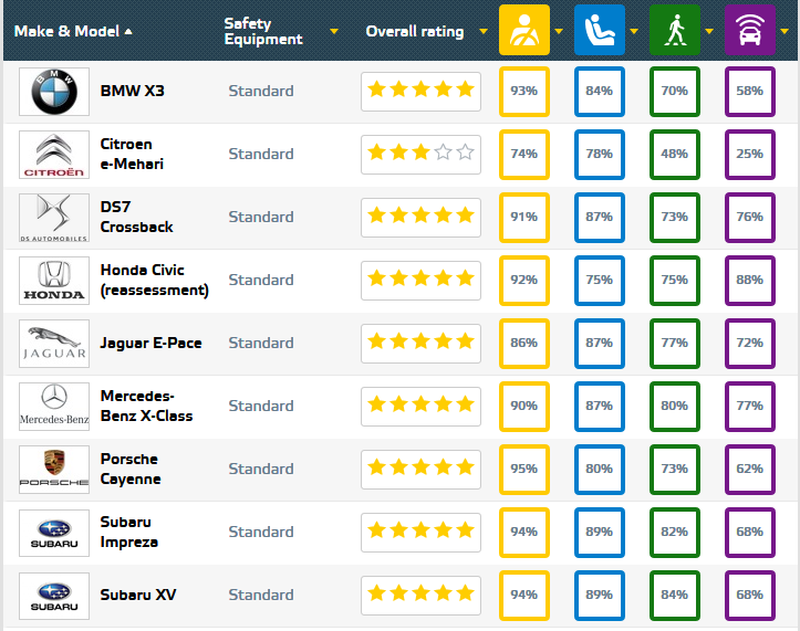Click the Jaguar logo thumbnail
The width and height of the screenshot is (800, 631).
54,343
